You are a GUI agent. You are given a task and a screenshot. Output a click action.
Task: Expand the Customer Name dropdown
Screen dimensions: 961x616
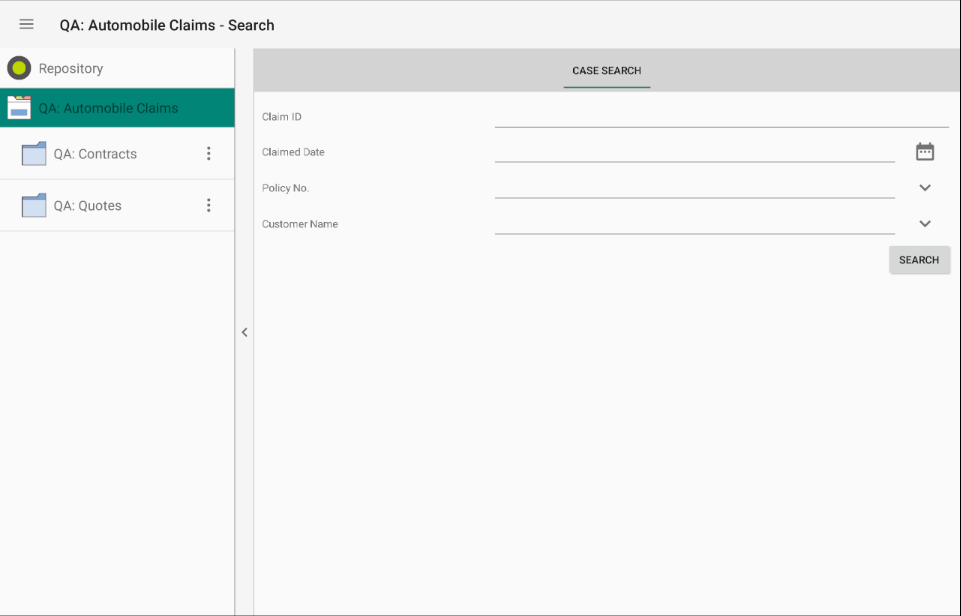(x=924, y=223)
